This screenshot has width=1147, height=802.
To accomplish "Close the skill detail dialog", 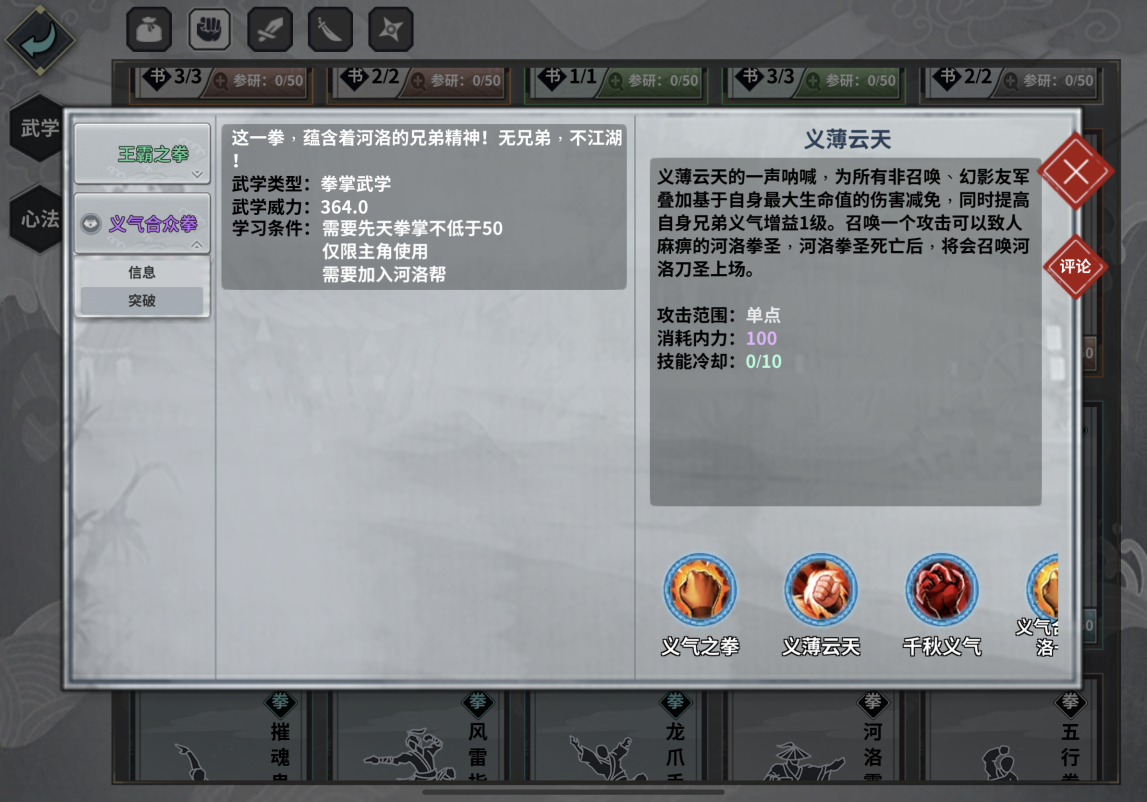I will coord(1075,172).
